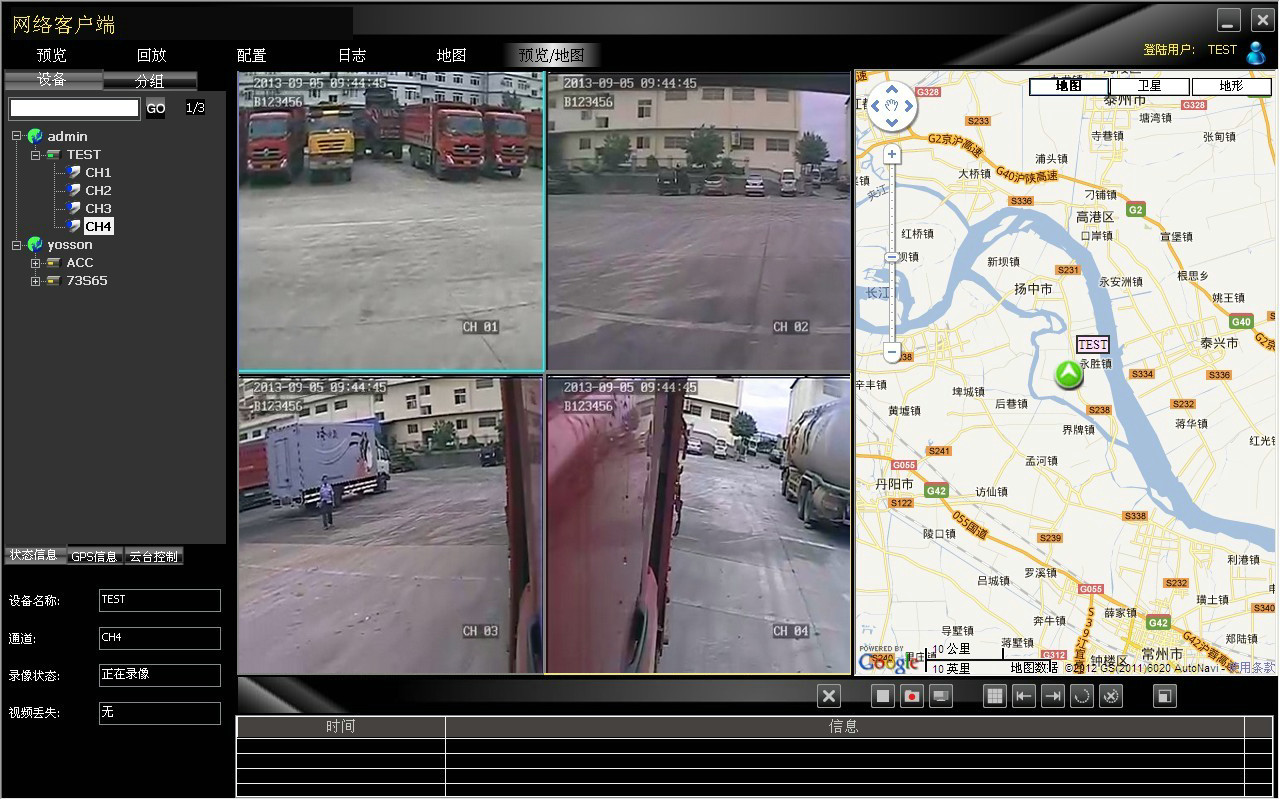Go to next page with right-arrow icon
Image resolution: width=1280 pixels, height=800 pixels.
[x=1052, y=696]
